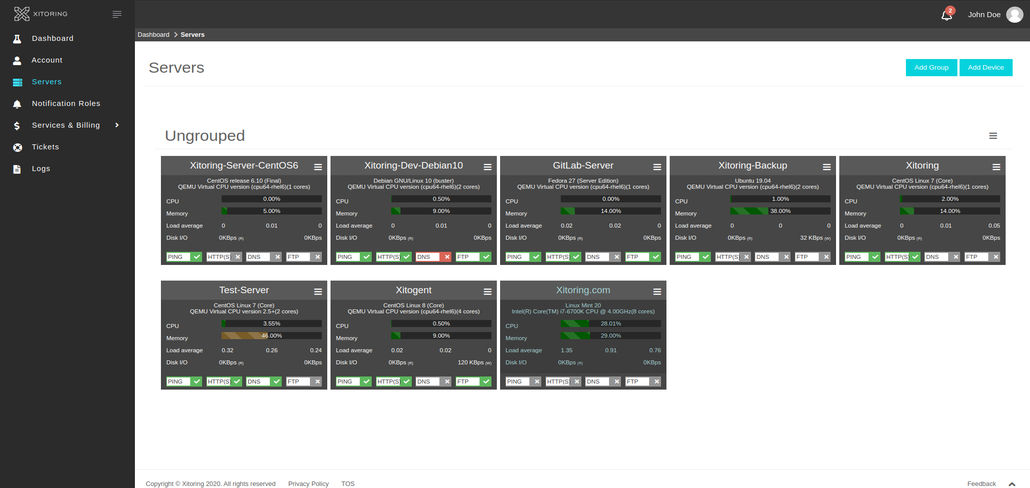
Task: Click the Account person icon in sidebar
Action: click(18, 60)
